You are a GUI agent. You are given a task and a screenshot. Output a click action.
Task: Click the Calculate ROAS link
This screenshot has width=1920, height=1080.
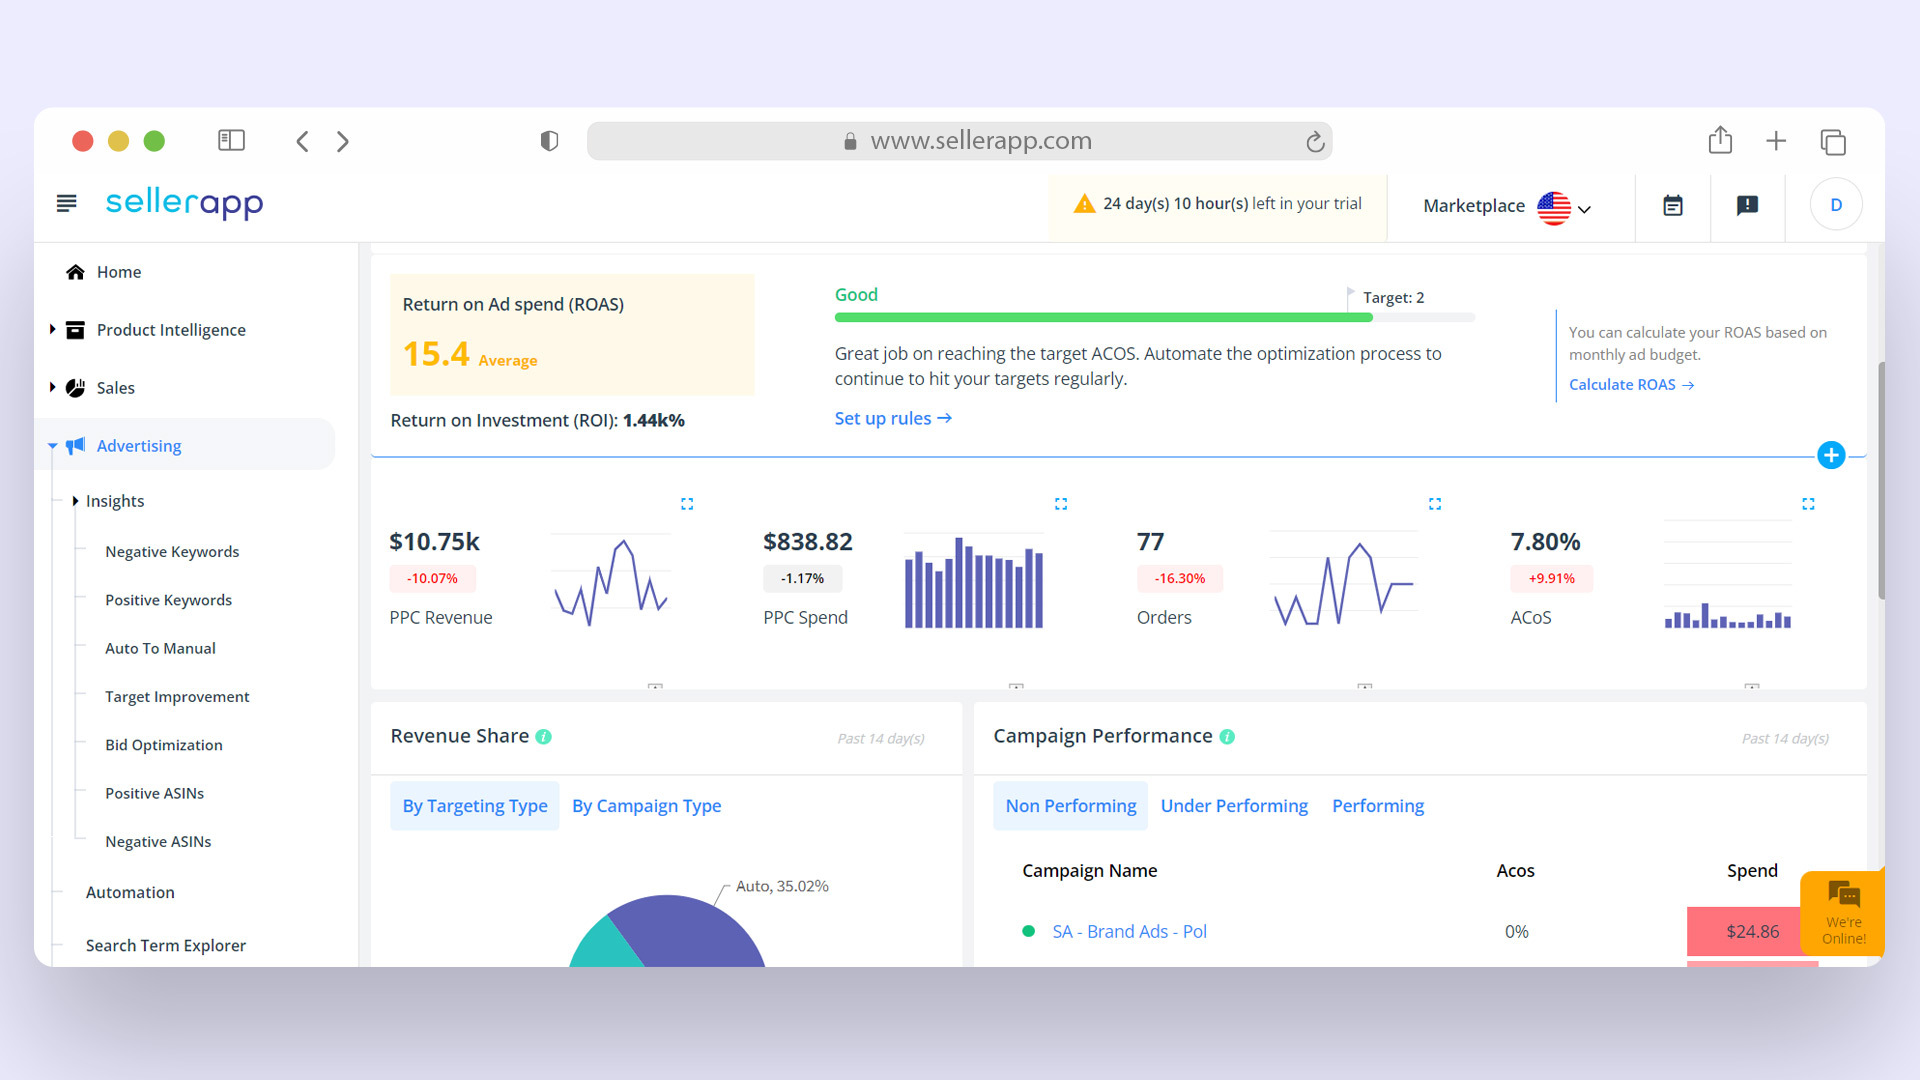point(1622,384)
